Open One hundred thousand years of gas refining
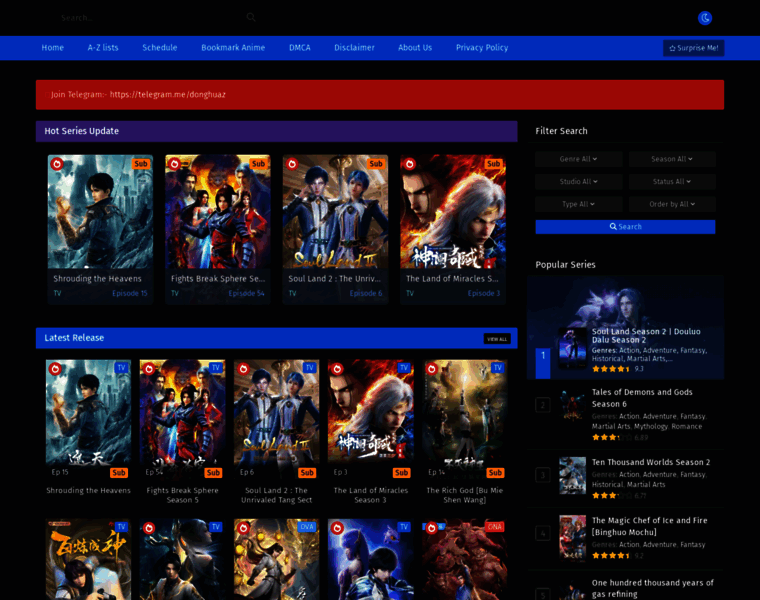 click(x=652, y=588)
